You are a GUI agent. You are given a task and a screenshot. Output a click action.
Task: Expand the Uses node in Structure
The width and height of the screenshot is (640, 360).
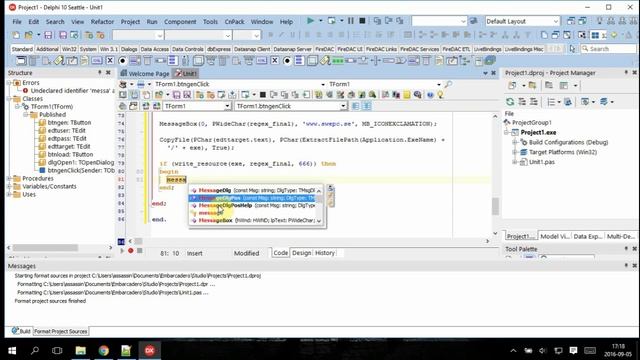[9, 194]
